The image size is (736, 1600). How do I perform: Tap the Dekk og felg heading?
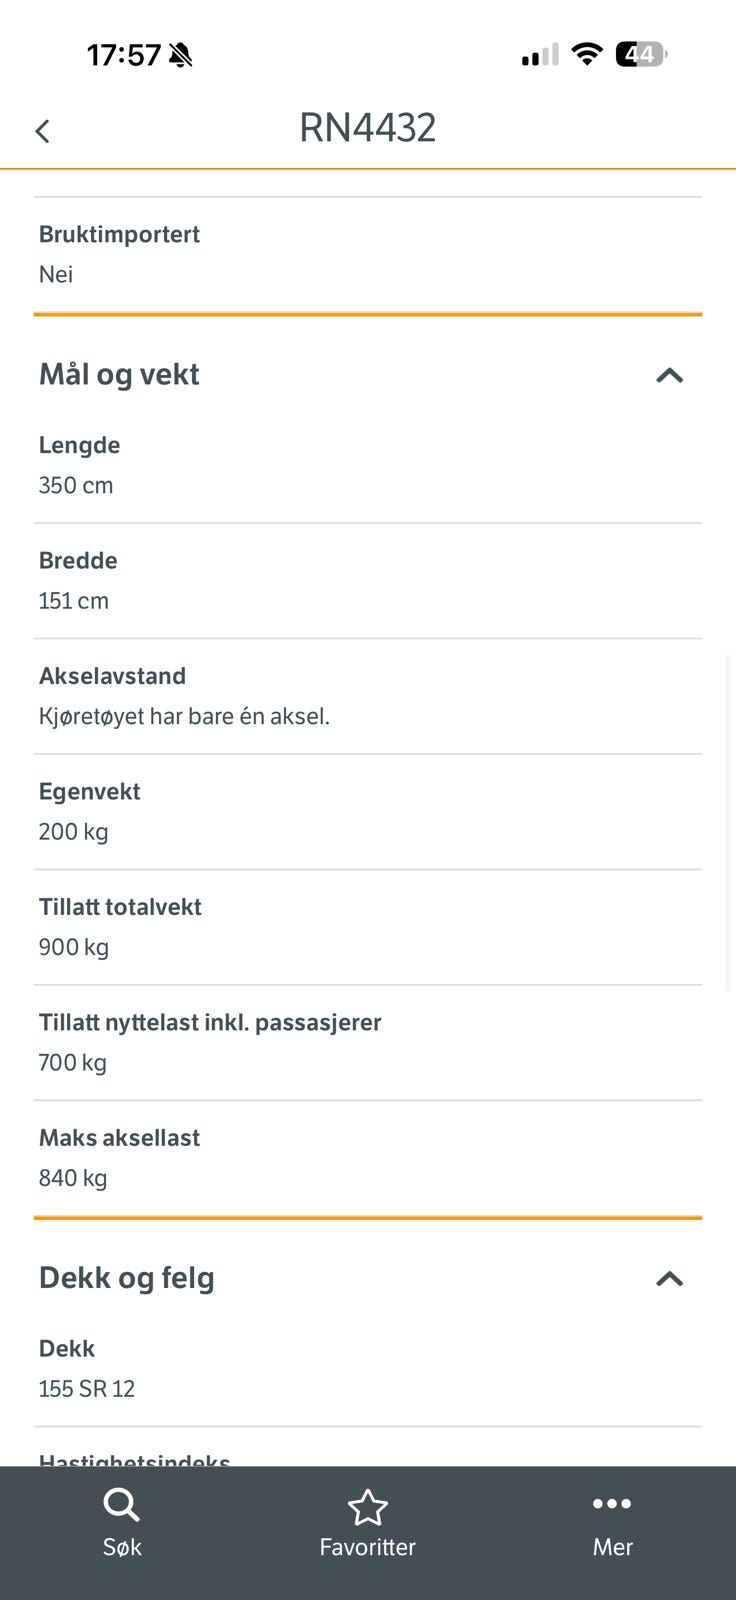[x=126, y=1278]
